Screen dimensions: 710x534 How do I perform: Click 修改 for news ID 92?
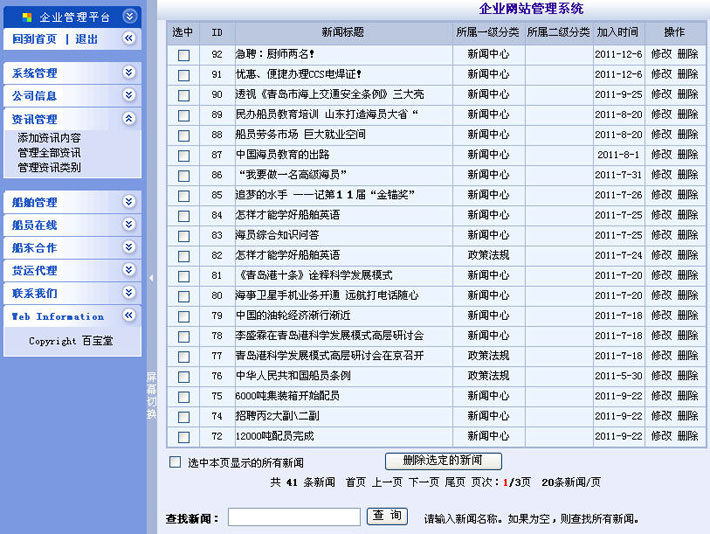(661, 54)
